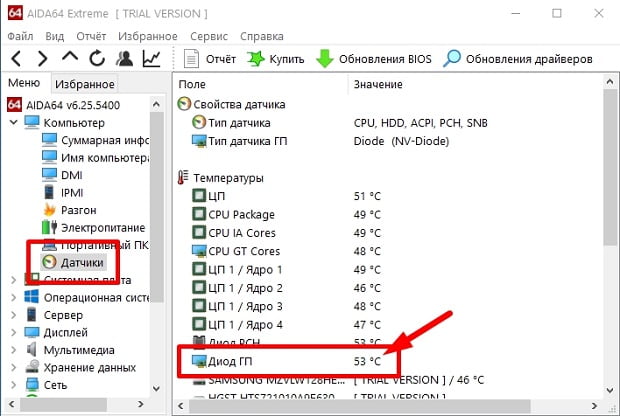The height and width of the screenshot is (416, 620).
Task: Click the tree panel vertical scrollbar
Action: coord(157,207)
